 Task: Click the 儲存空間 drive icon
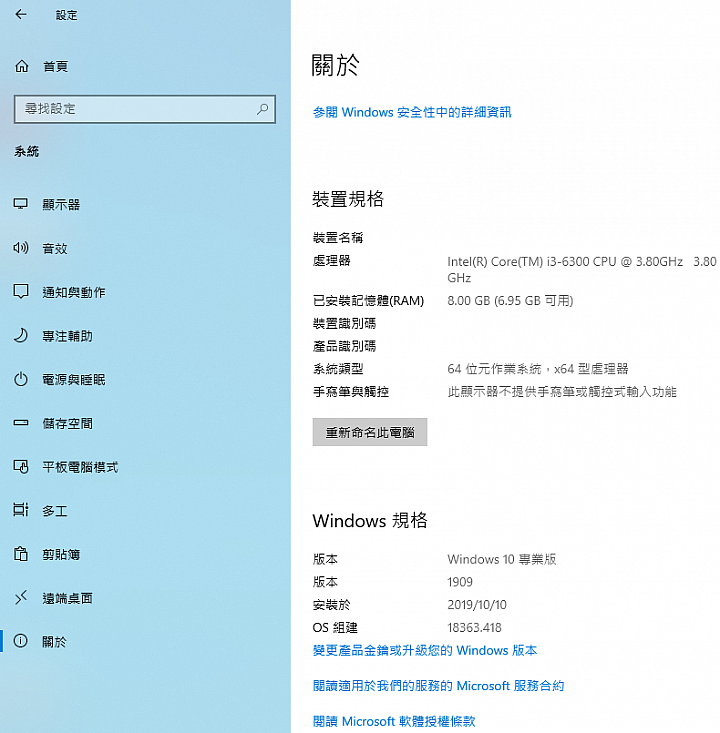(x=21, y=423)
